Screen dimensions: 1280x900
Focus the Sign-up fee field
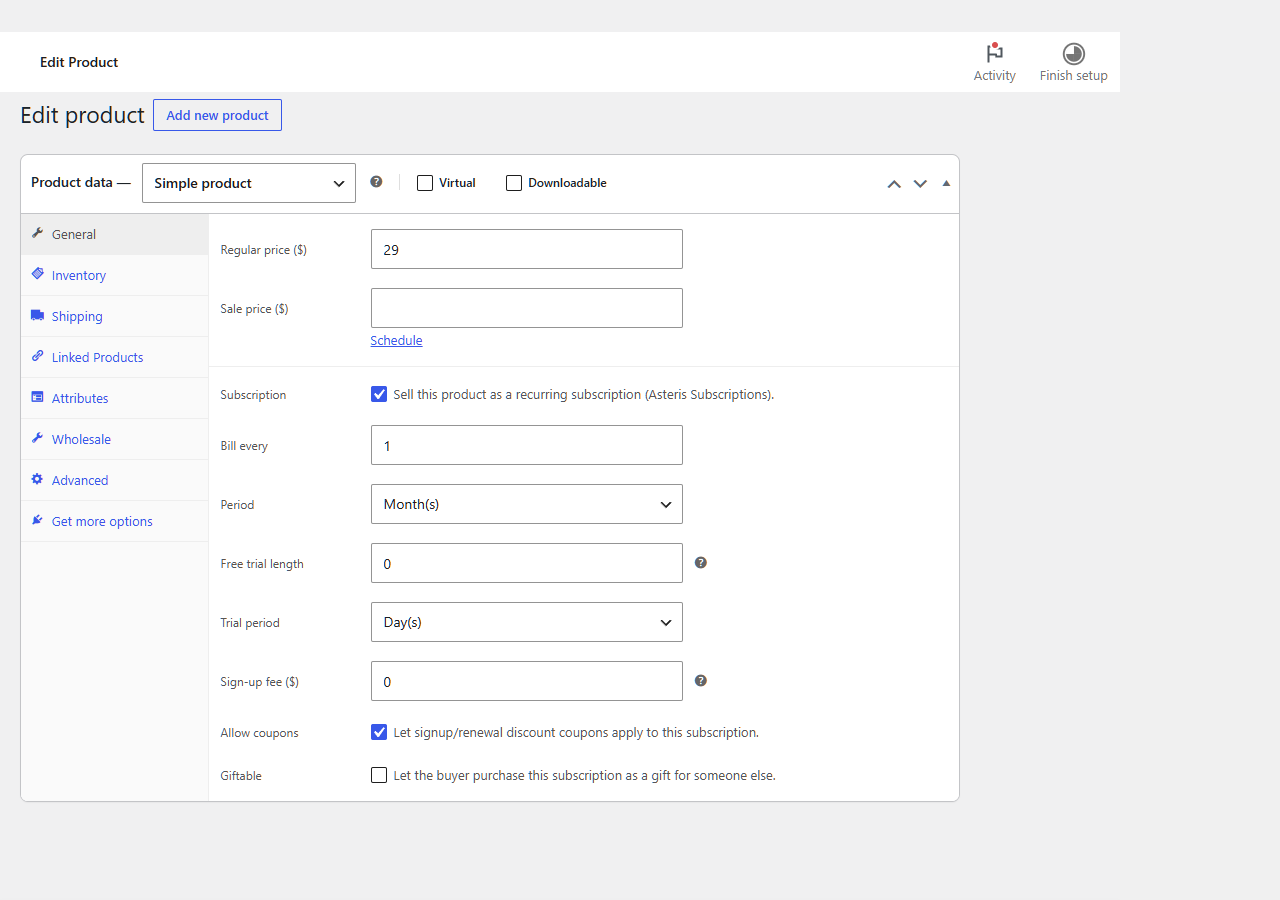pos(527,681)
